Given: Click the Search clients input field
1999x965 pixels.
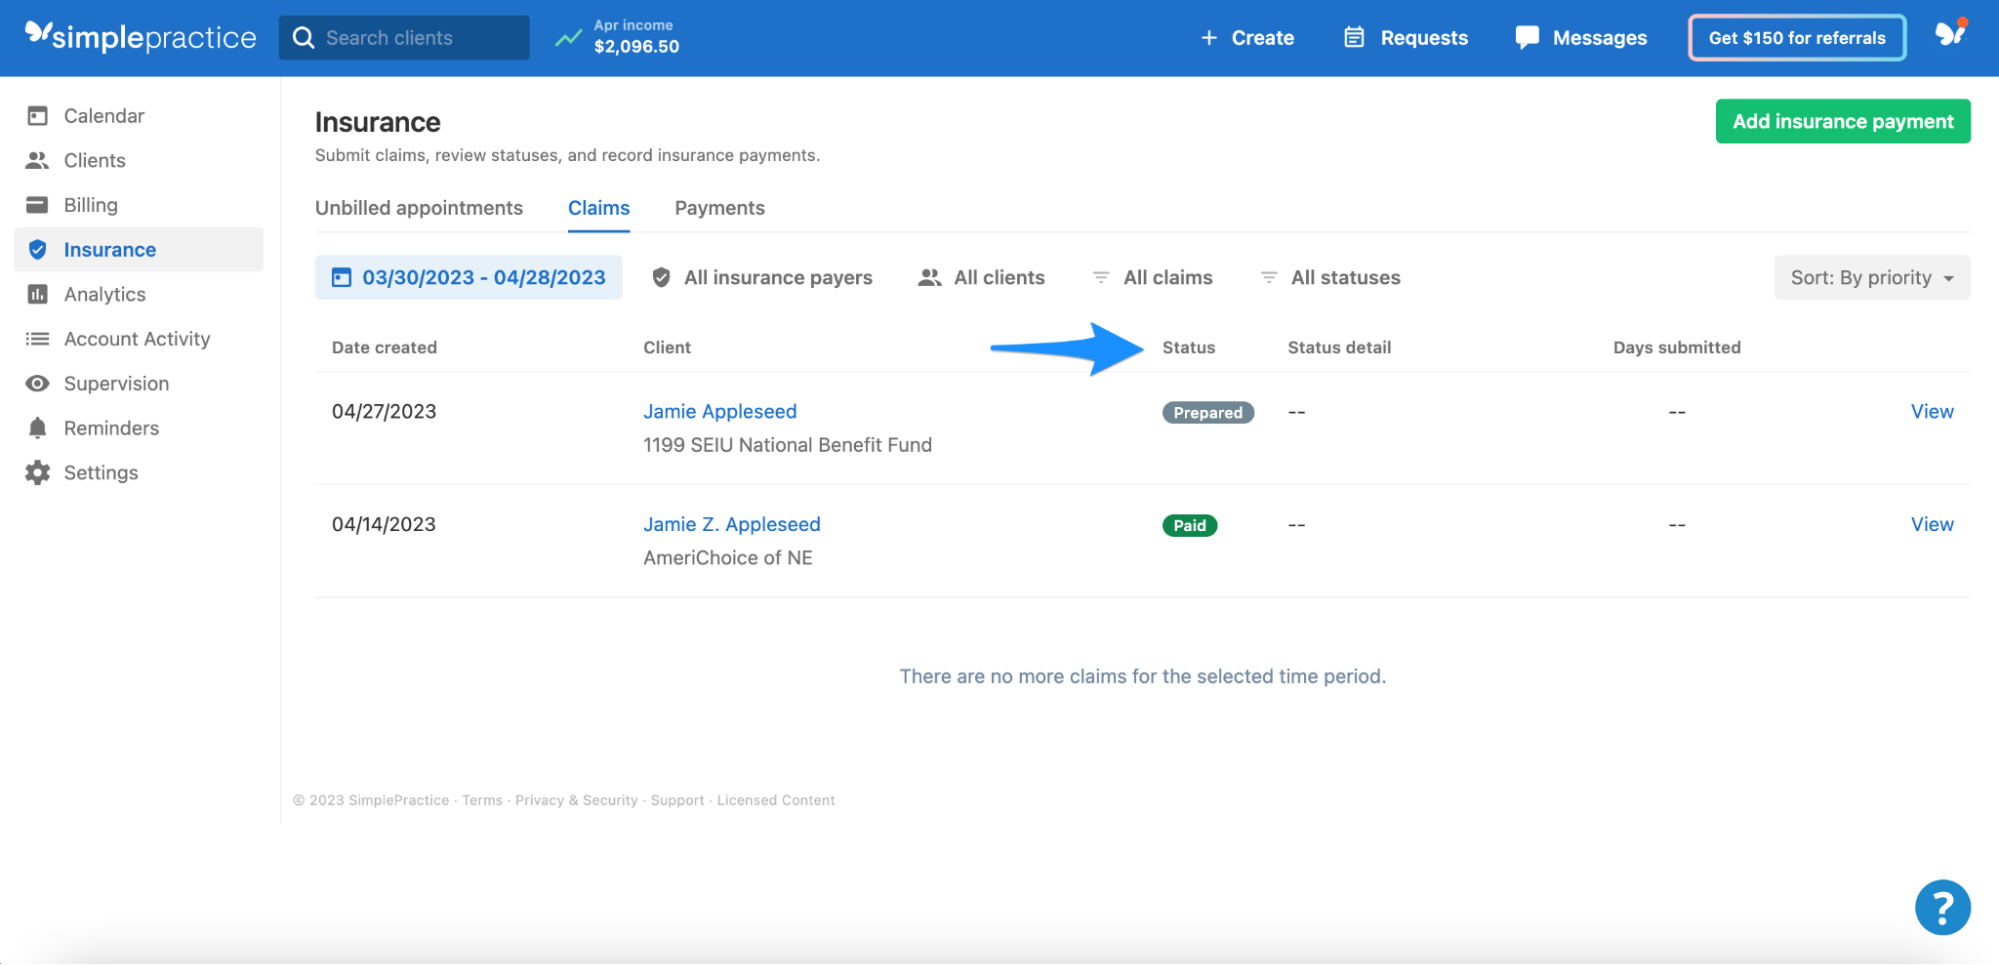Looking at the screenshot, I should coord(404,38).
